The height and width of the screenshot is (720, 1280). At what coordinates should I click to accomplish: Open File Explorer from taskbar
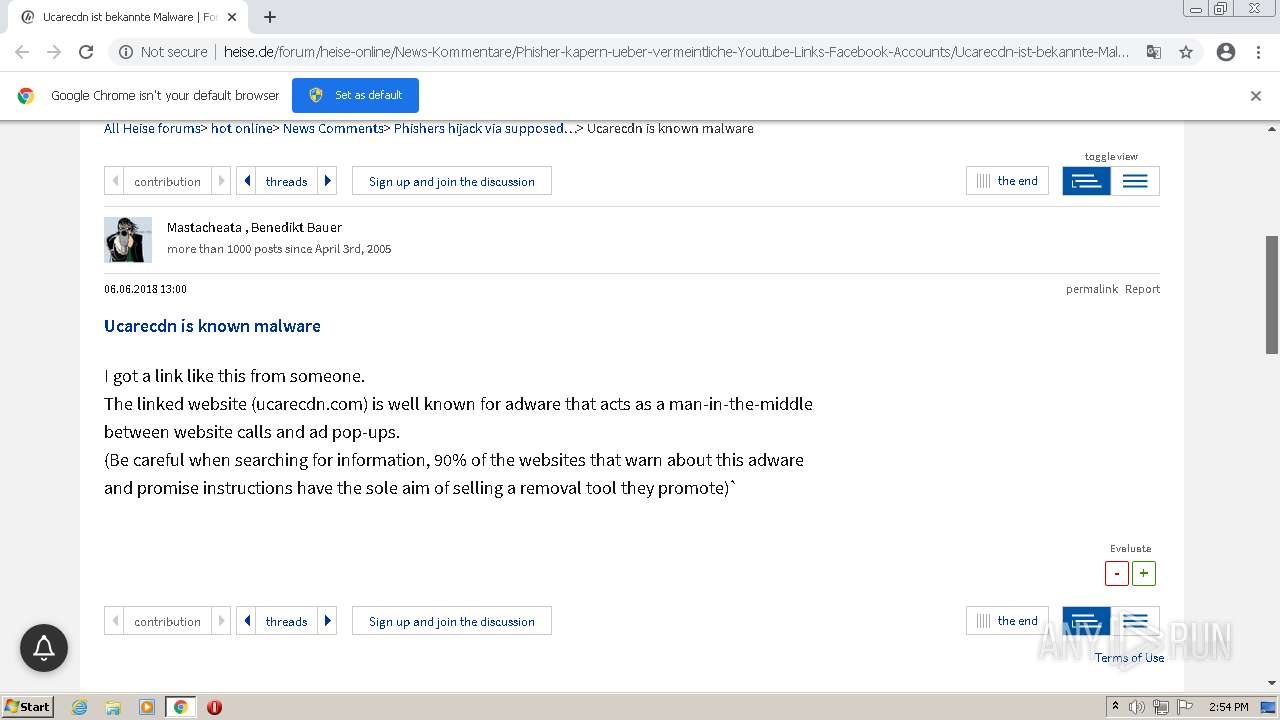click(x=113, y=707)
